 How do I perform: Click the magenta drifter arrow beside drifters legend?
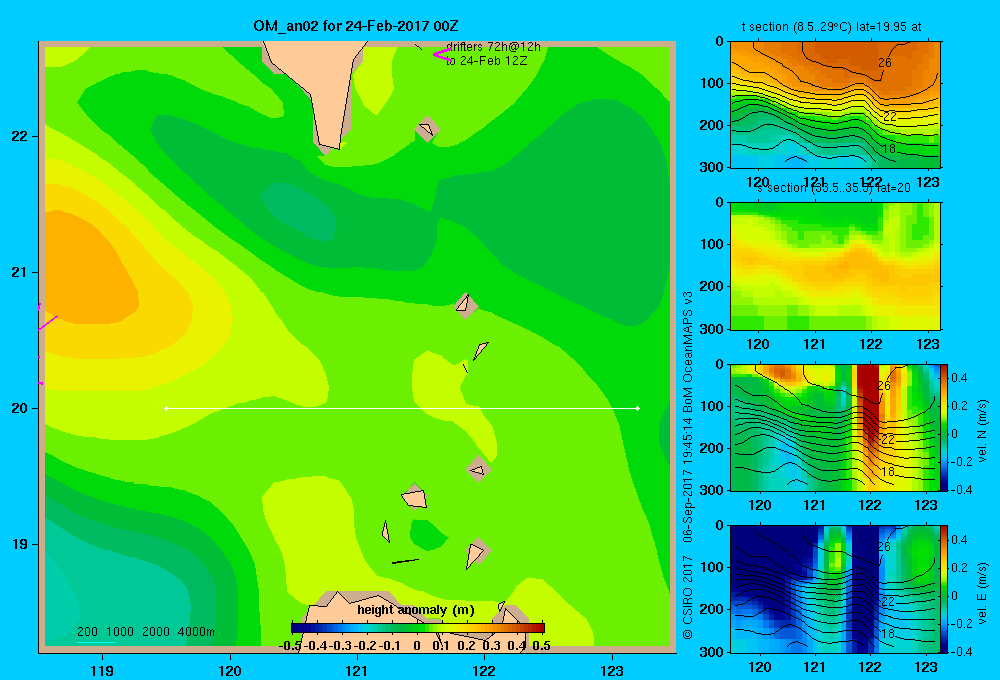442,54
